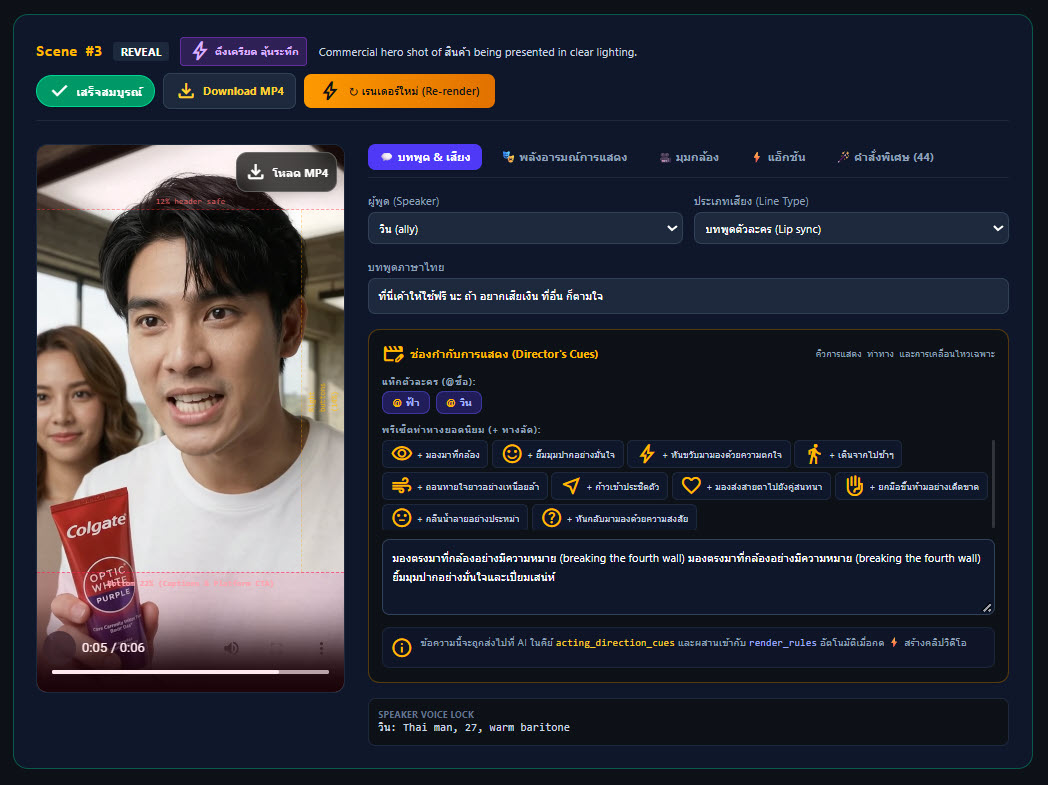Click into the Director's Cues textarea

[688, 577]
